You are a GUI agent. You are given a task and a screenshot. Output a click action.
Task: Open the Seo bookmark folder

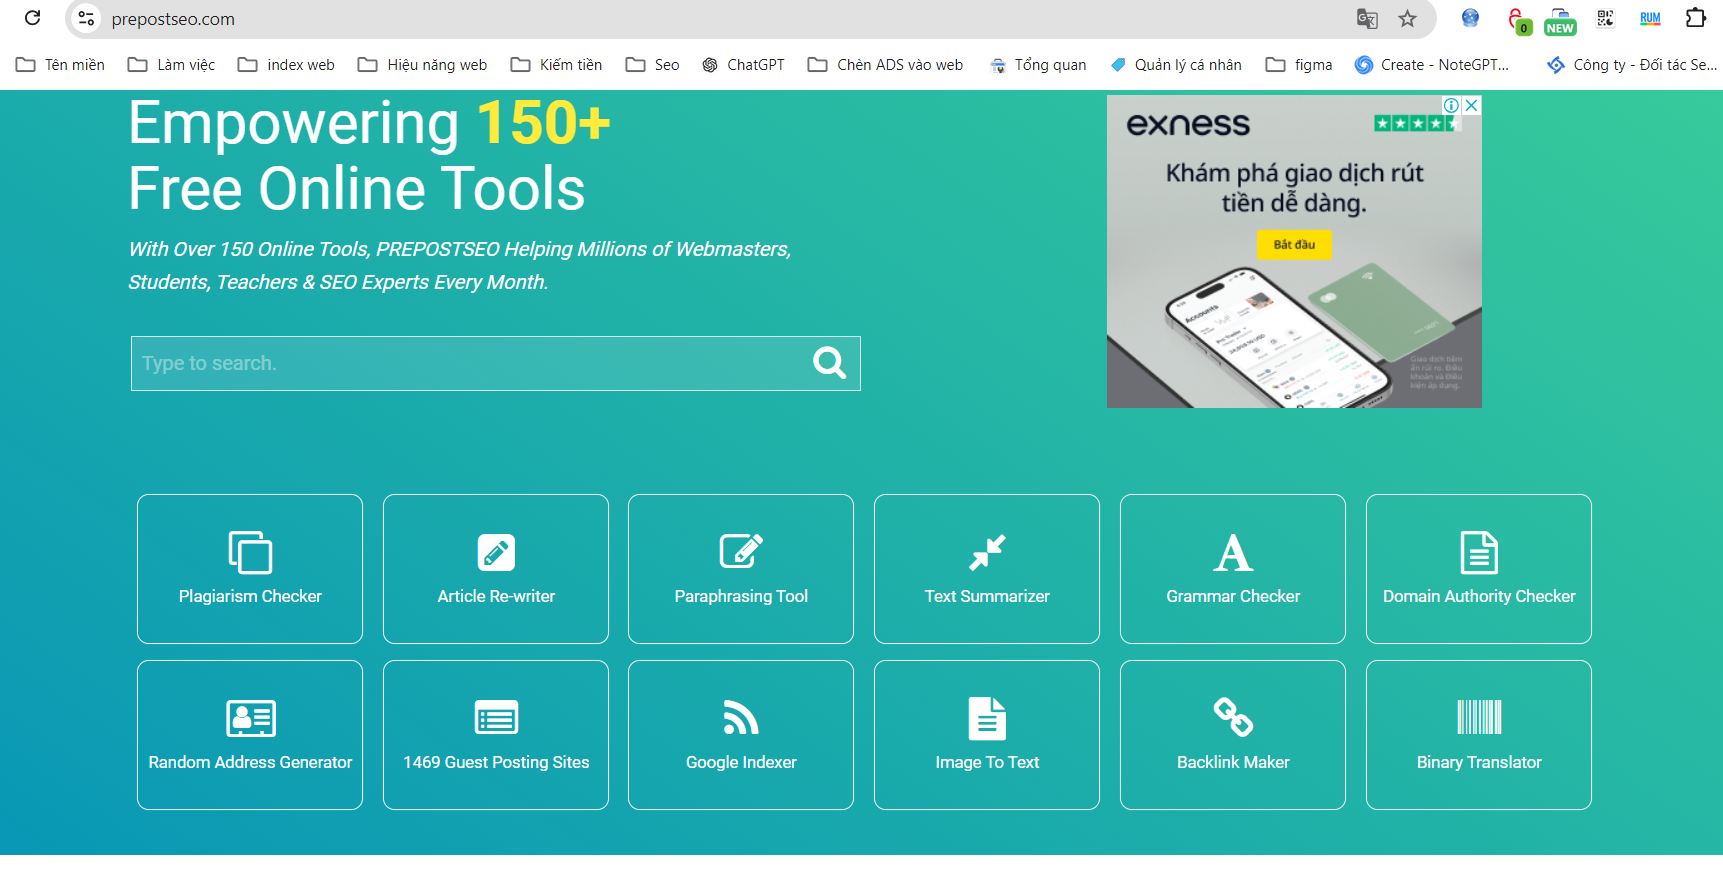(x=652, y=65)
